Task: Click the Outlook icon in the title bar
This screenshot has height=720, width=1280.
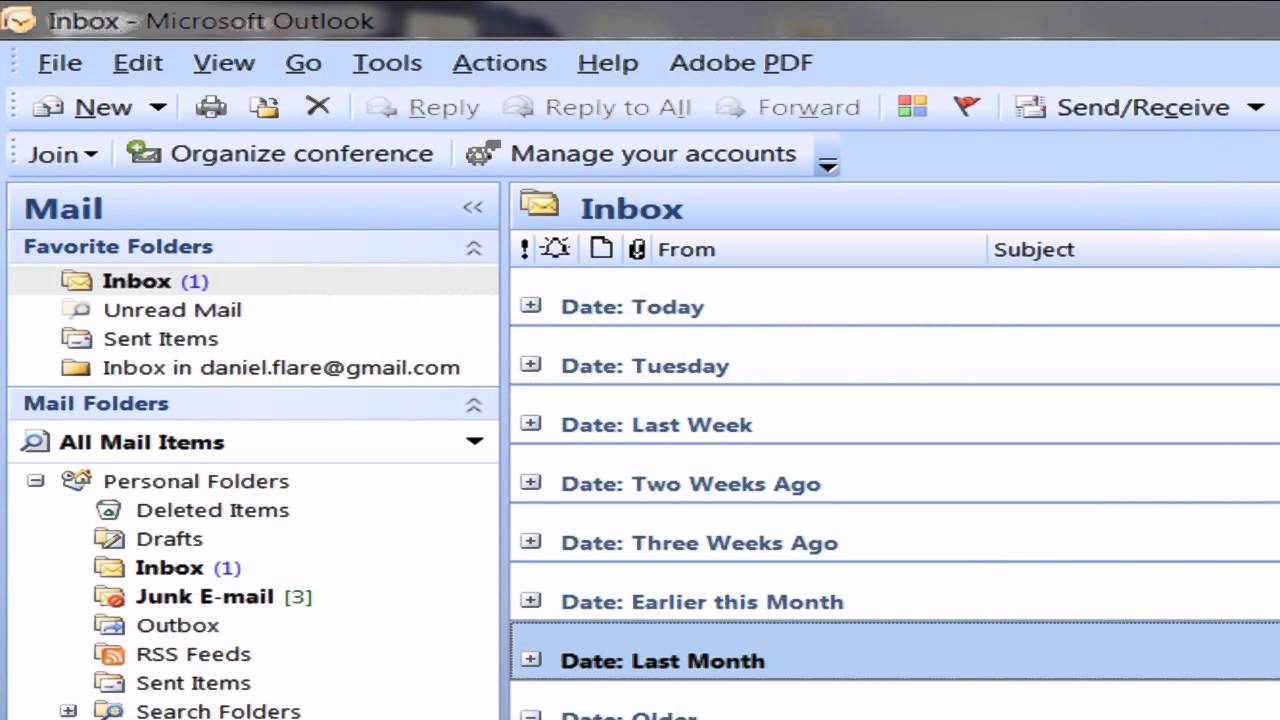Action: pos(19,19)
